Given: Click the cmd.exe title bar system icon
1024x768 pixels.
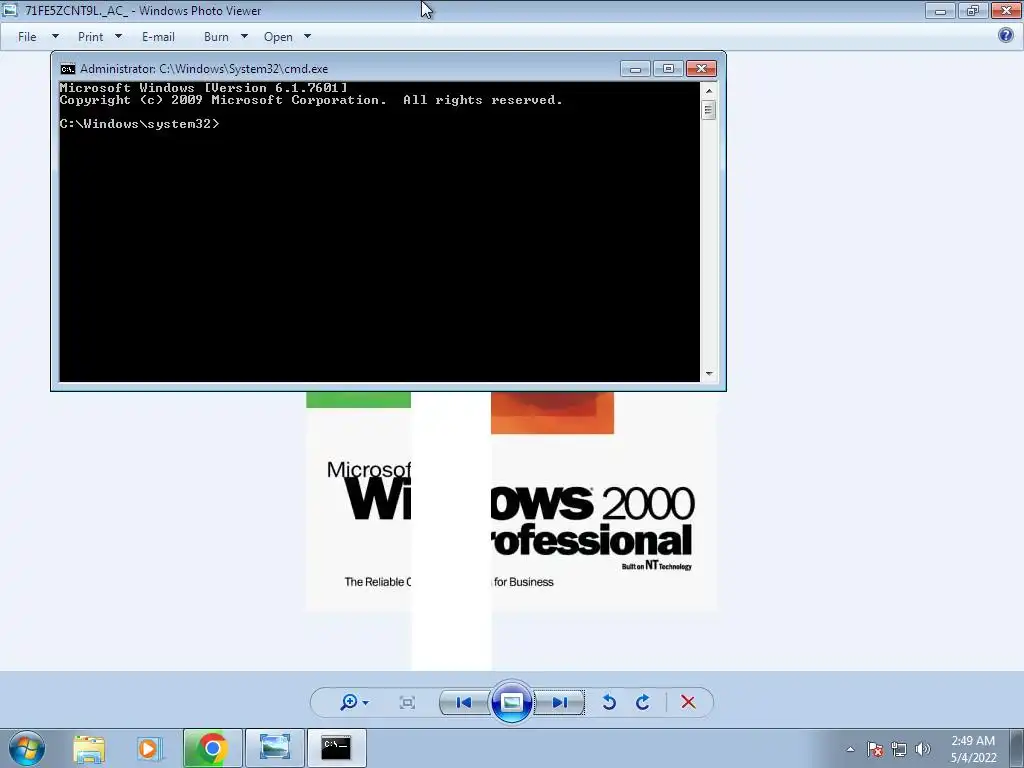Looking at the screenshot, I should pyautogui.click(x=67, y=69).
